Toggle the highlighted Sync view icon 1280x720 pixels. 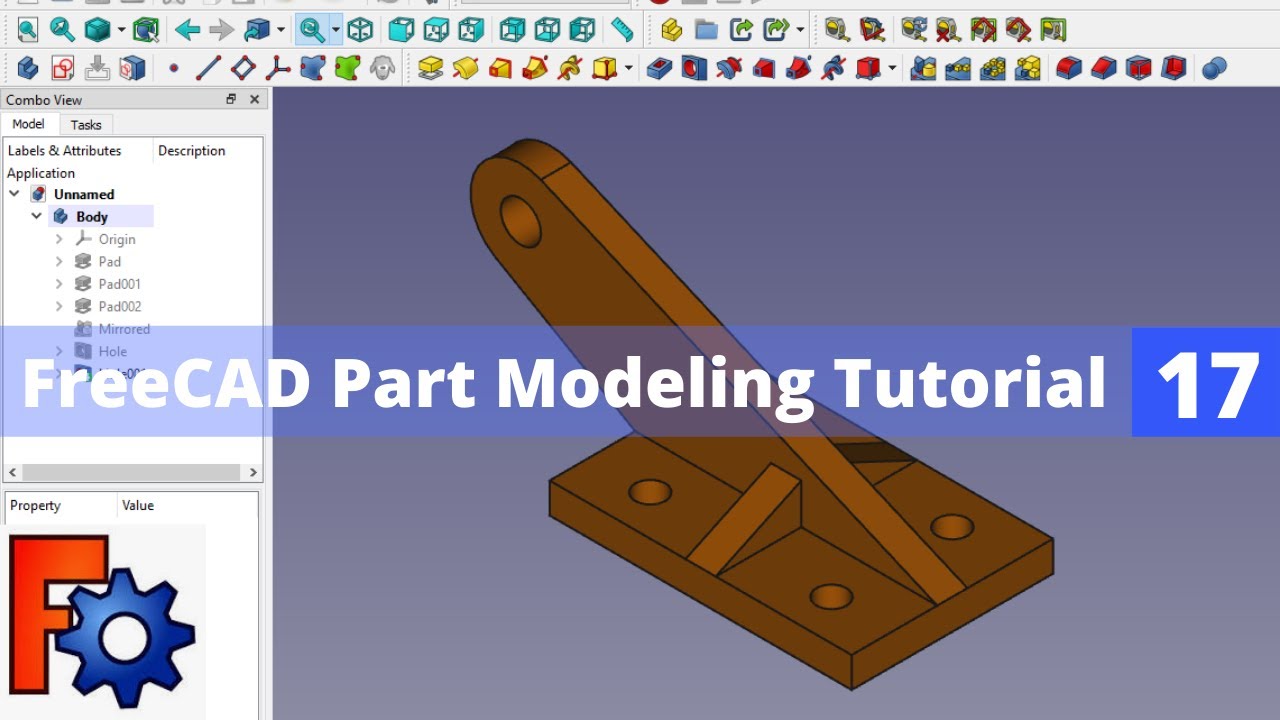tap(312, 30)
